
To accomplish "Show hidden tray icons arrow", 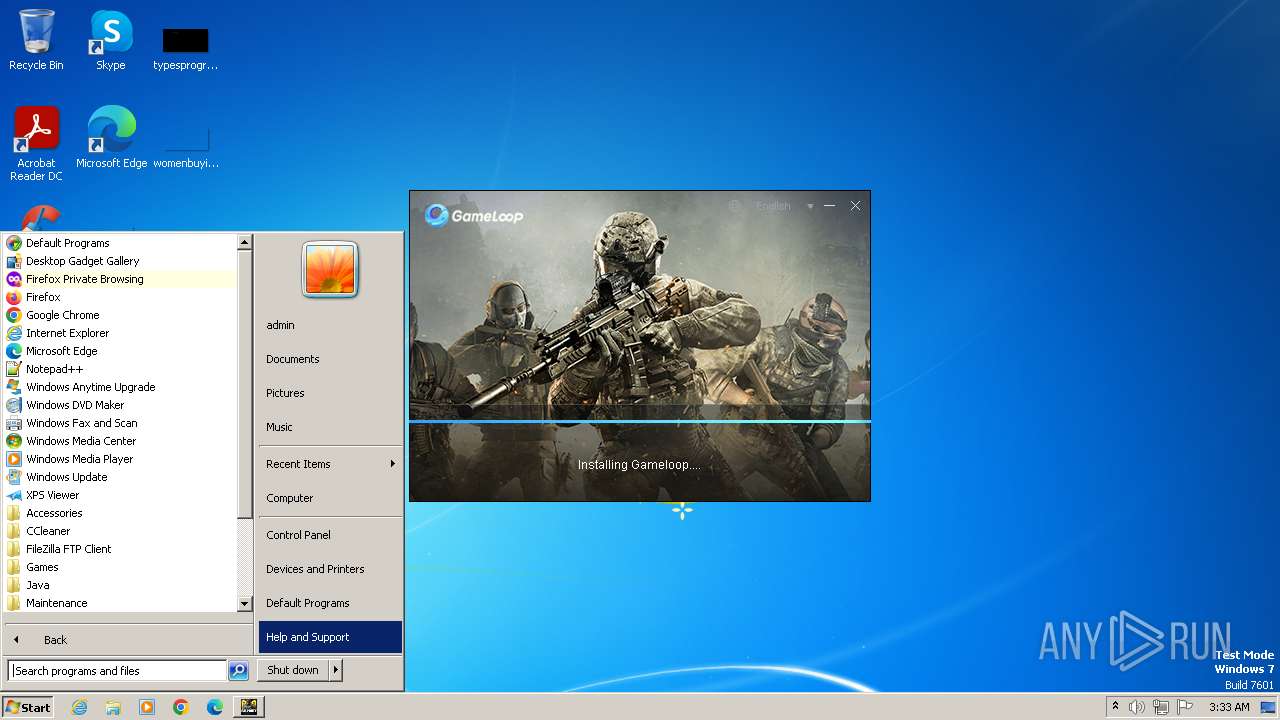I will [1115, 707].
